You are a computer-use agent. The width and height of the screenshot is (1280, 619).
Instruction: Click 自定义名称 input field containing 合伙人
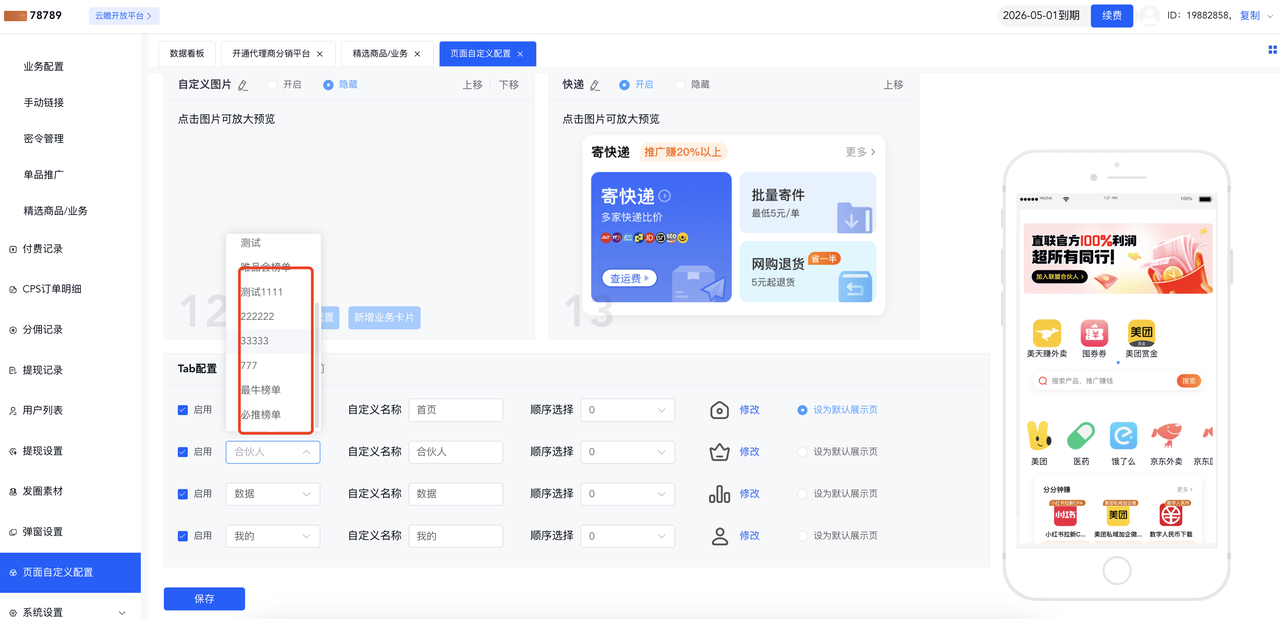[455, 452]
